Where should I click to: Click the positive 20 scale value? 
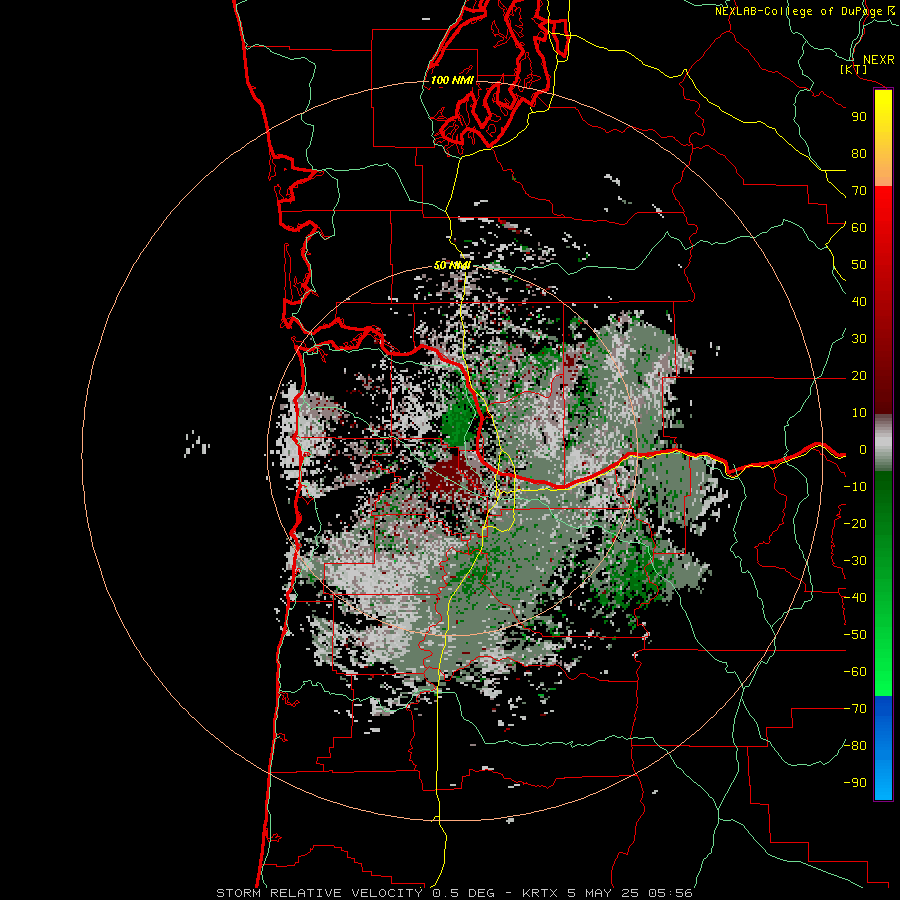click(x=859, y=376)
